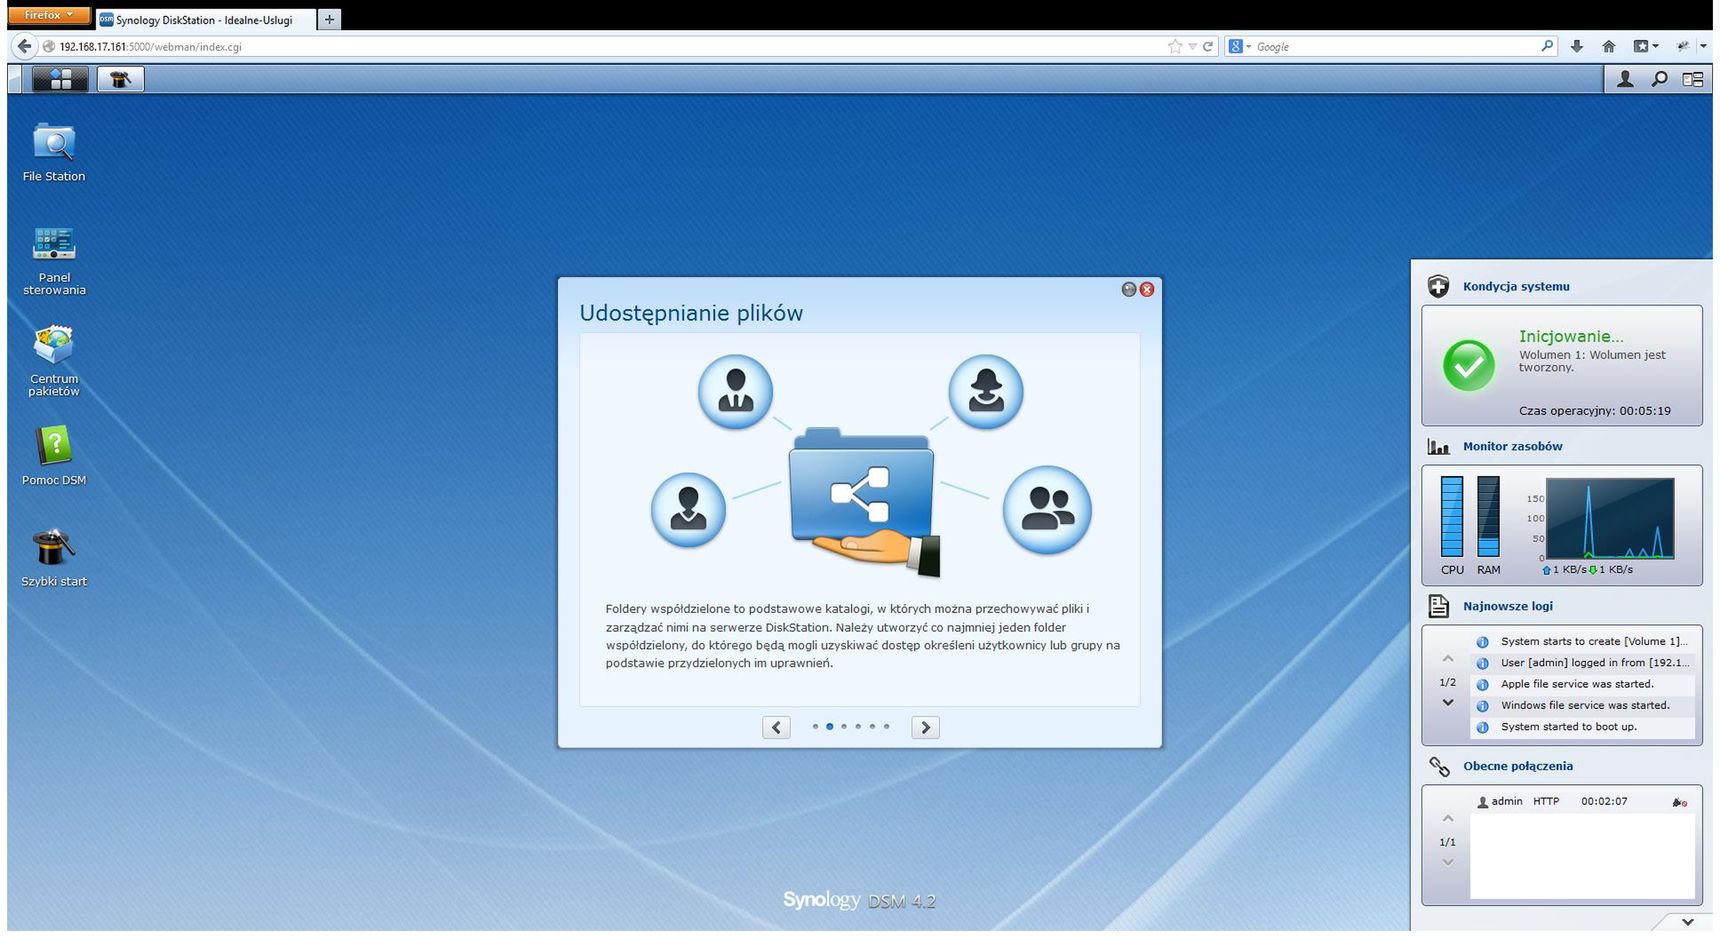Image resolution: width=1720 pixels, height=938 pixels.
Task: Select the last slide indicator dot
Action: (x=886, y=727)
